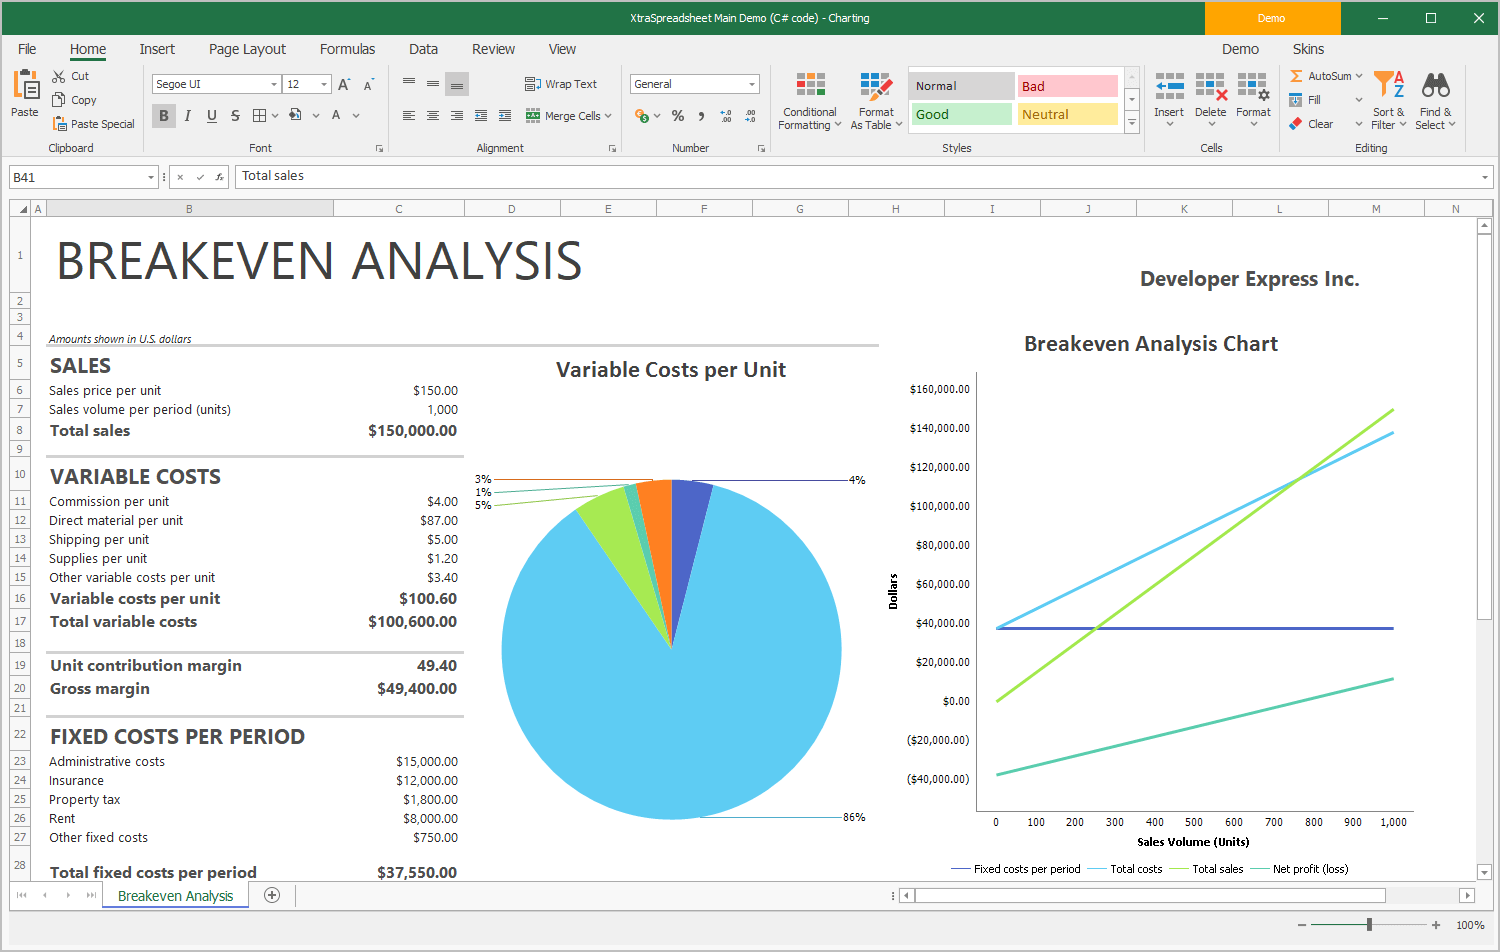Open Find & Select tools
This screenshot has height=952, width=1500.
[1436, 100]
